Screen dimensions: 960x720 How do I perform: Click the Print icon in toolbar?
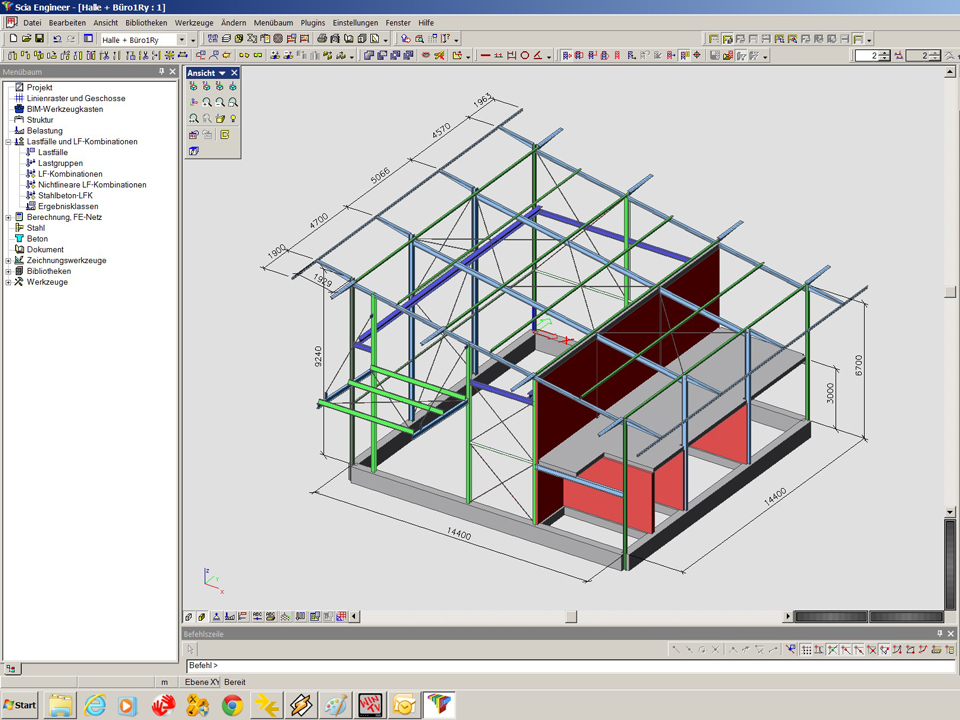click(322, 39)
